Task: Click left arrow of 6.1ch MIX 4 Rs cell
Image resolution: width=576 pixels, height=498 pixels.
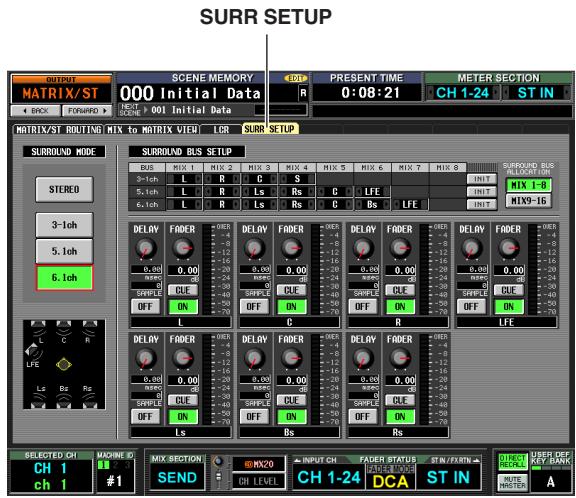Action: (x=283, y=205)
